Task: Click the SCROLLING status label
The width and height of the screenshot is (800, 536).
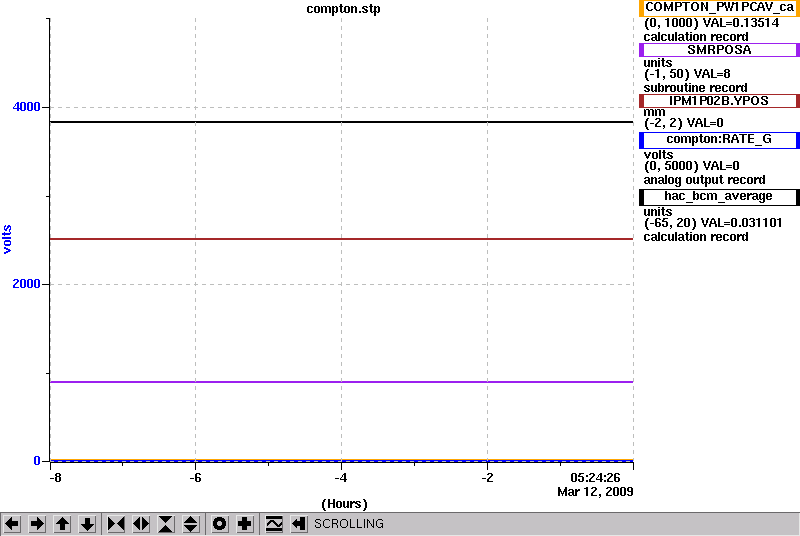Action: click(348, 524)
